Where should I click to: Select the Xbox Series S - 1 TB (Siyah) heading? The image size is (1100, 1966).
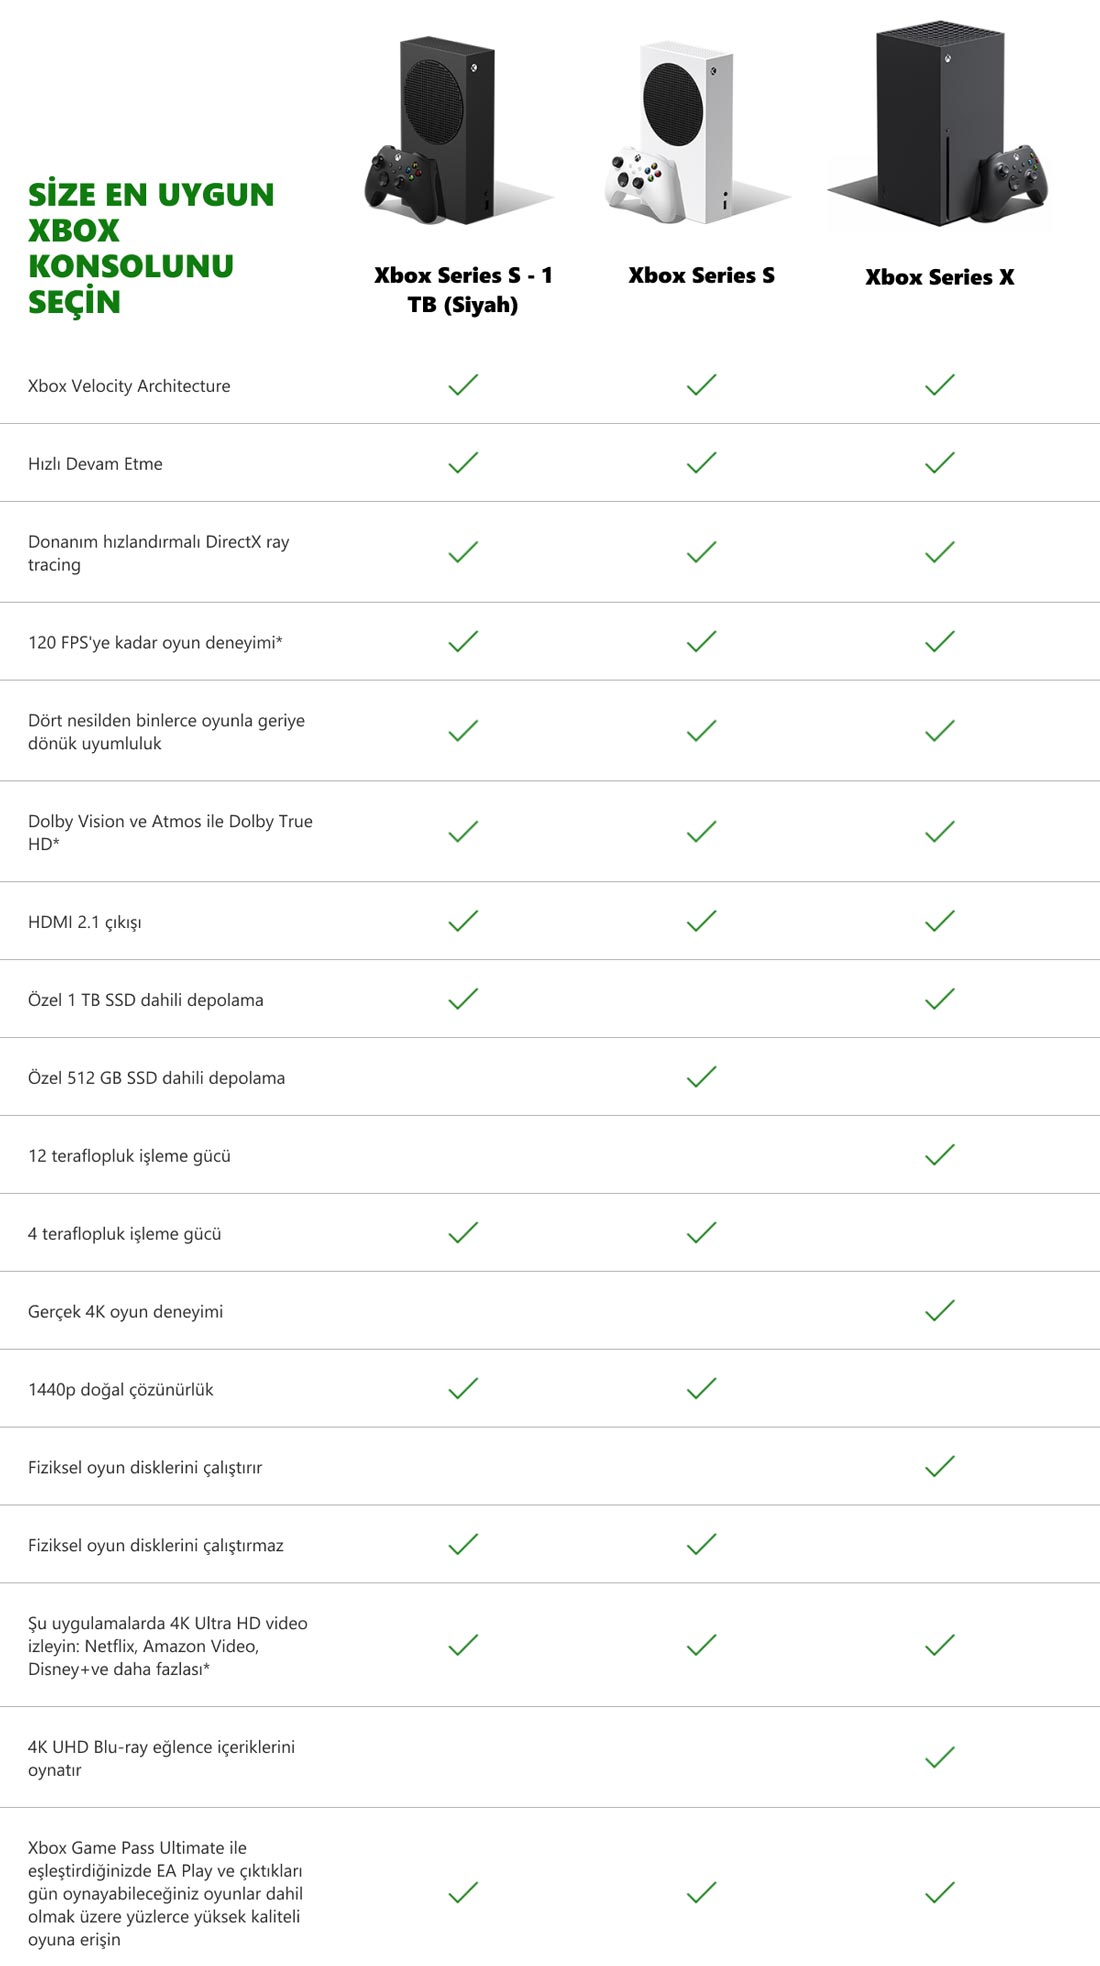[463, 290]
